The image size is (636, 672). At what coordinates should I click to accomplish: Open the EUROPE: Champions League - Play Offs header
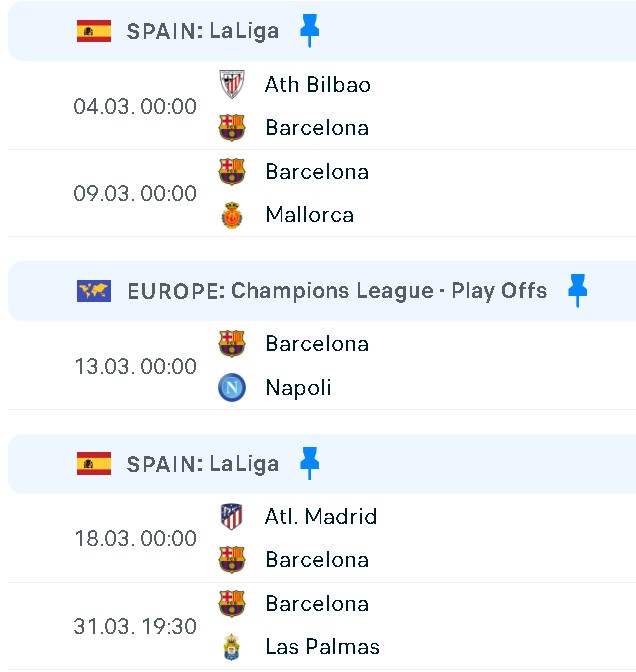click(337, 291)
